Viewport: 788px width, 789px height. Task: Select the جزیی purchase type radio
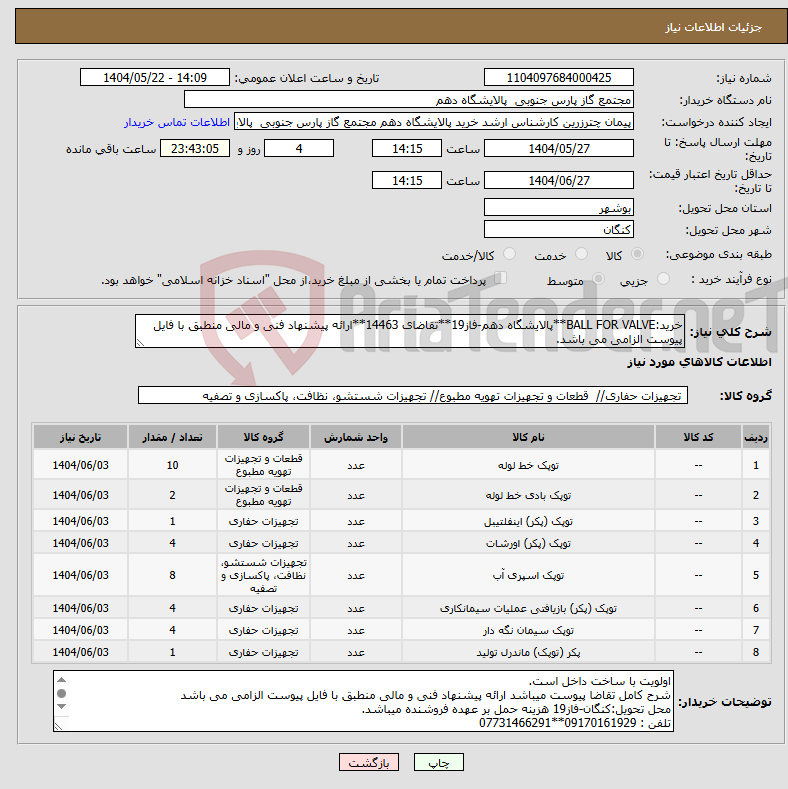[x=663, y=278]
